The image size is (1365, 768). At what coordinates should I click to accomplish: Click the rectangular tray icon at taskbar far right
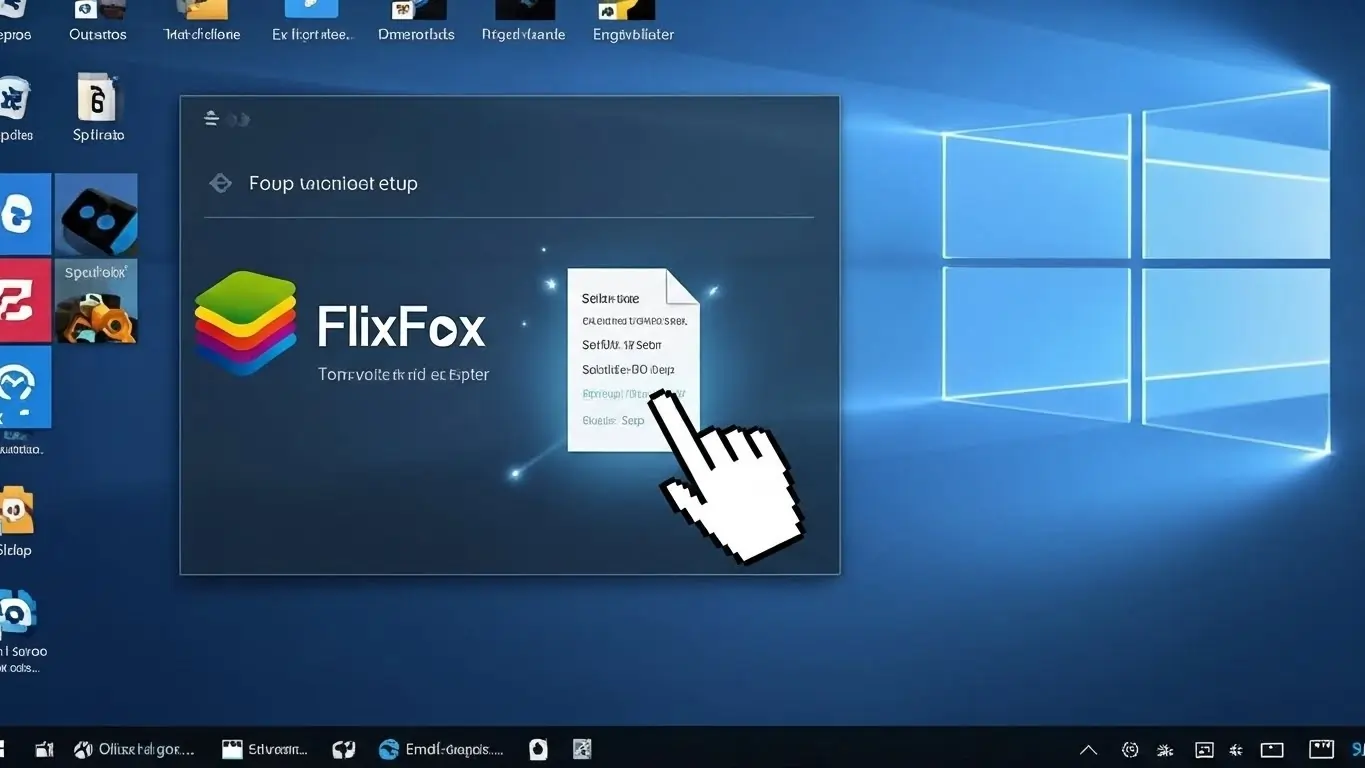click(1321, 749)
